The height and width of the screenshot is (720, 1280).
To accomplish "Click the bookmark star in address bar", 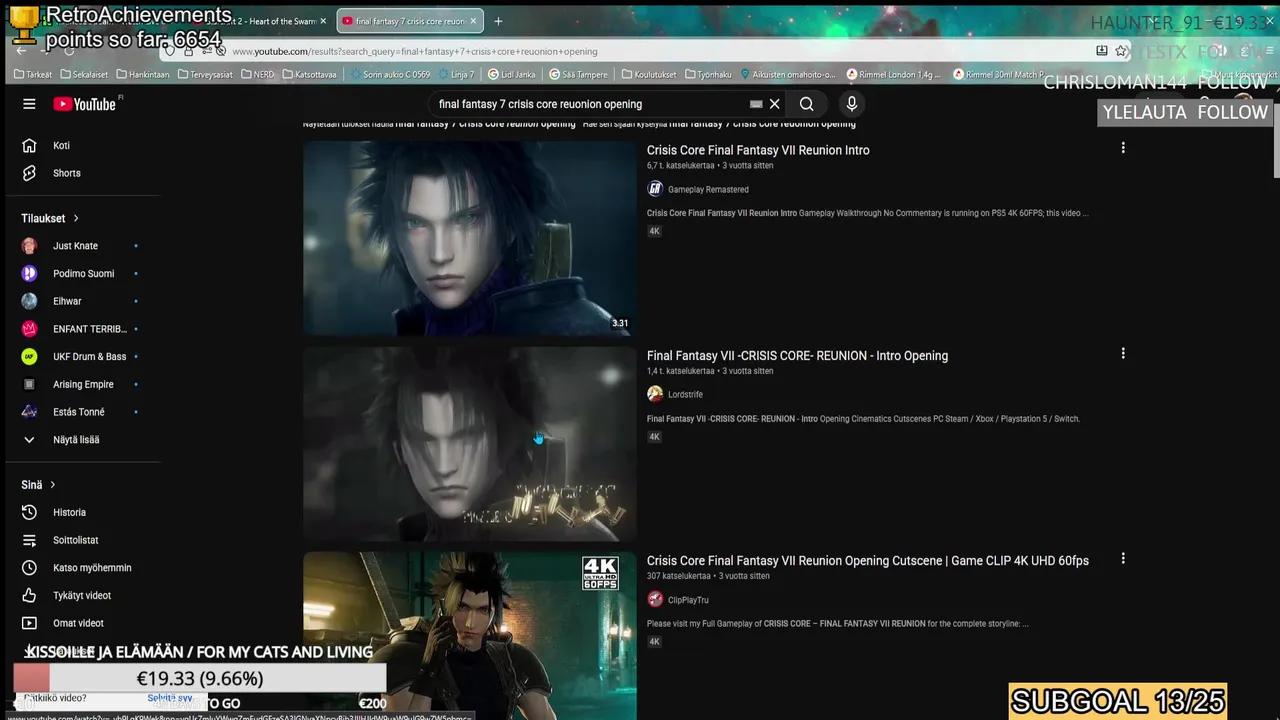I will point(1121,51).
